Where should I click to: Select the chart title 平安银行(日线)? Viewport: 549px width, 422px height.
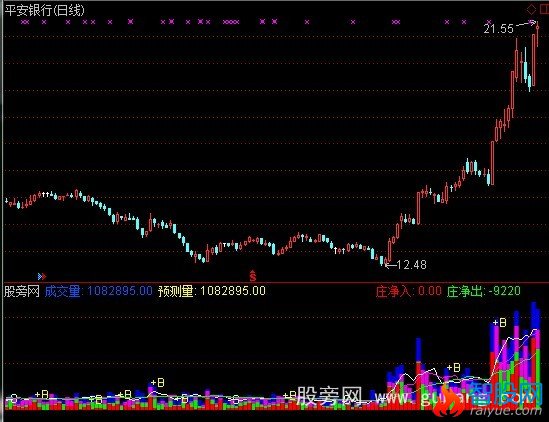point(44,10)
